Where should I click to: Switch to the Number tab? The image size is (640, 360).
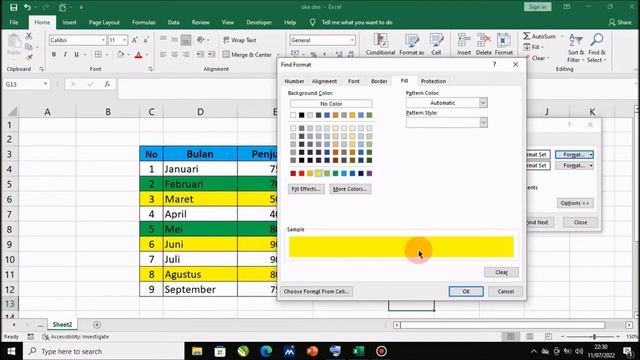294,81
